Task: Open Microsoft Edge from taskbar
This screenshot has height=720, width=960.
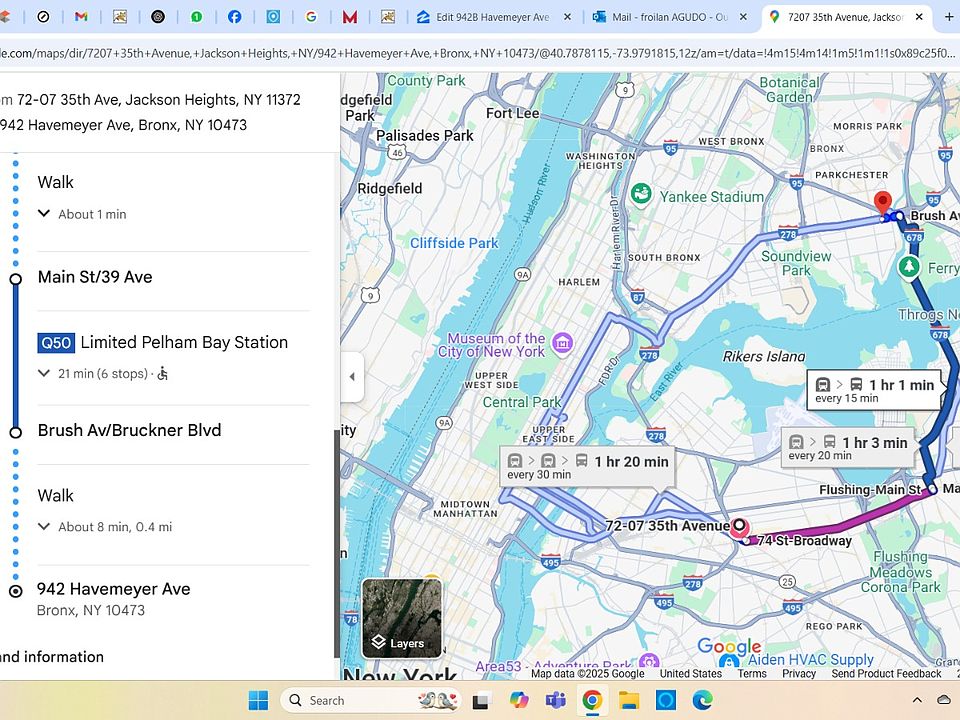Action: pos(703,700)
